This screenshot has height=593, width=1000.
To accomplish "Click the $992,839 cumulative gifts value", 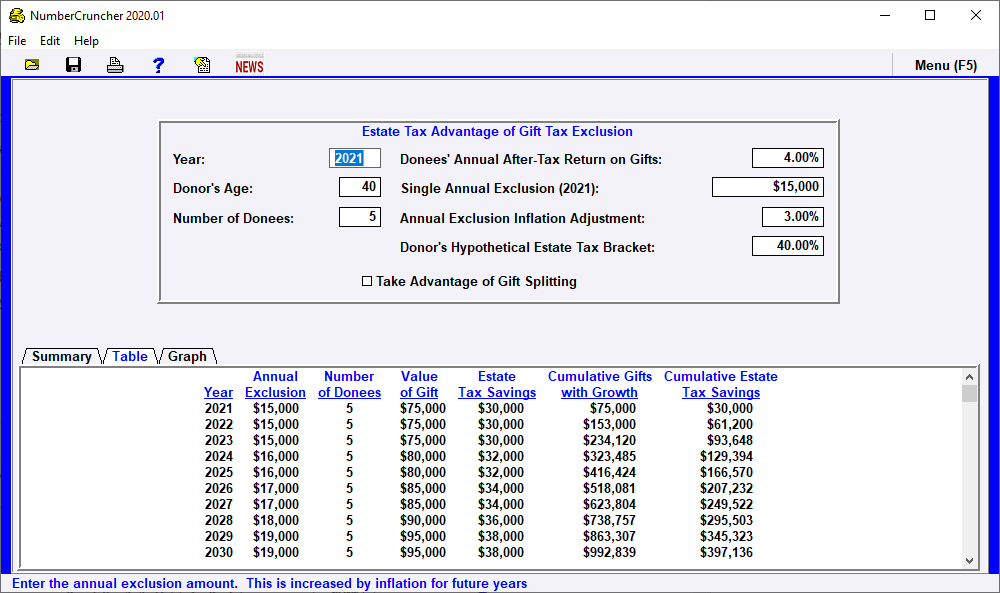I will click(x=609, y=552).
